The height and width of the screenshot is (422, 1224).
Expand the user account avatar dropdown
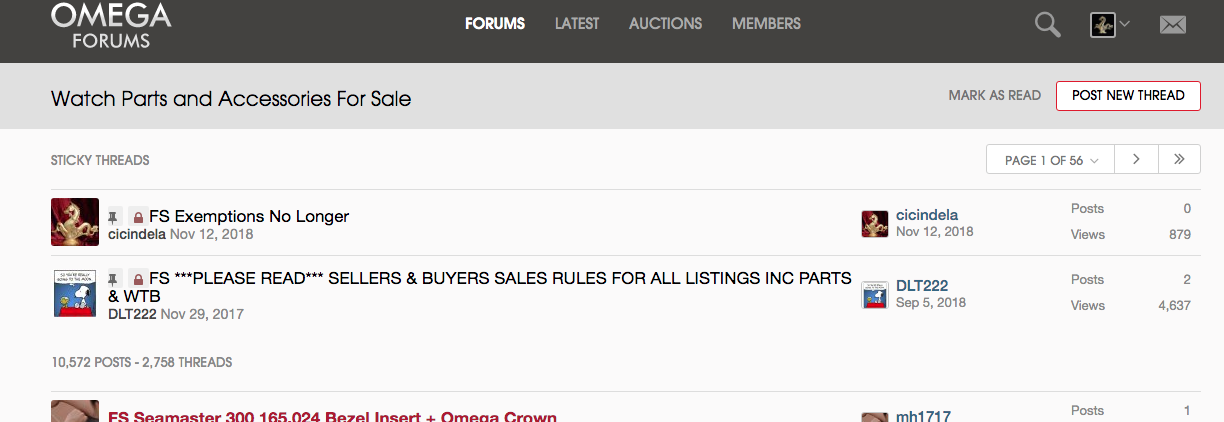[x=1110, y=25]
